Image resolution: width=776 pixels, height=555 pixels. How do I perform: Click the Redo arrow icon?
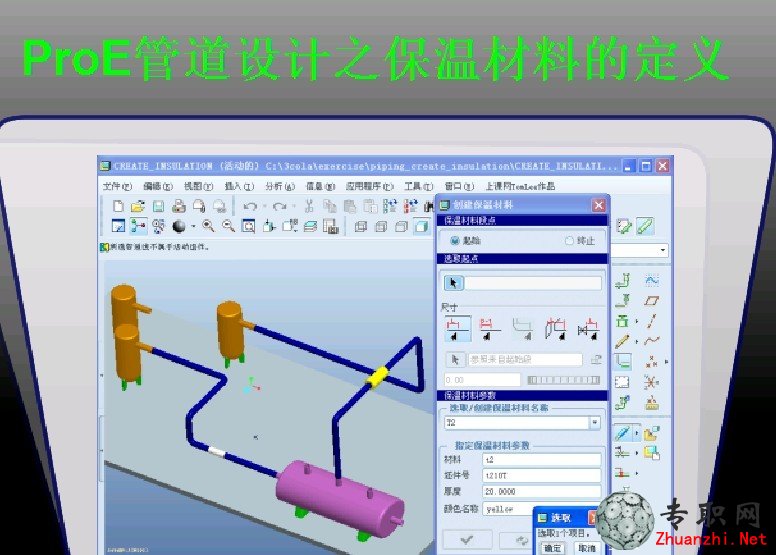point(280,206)
